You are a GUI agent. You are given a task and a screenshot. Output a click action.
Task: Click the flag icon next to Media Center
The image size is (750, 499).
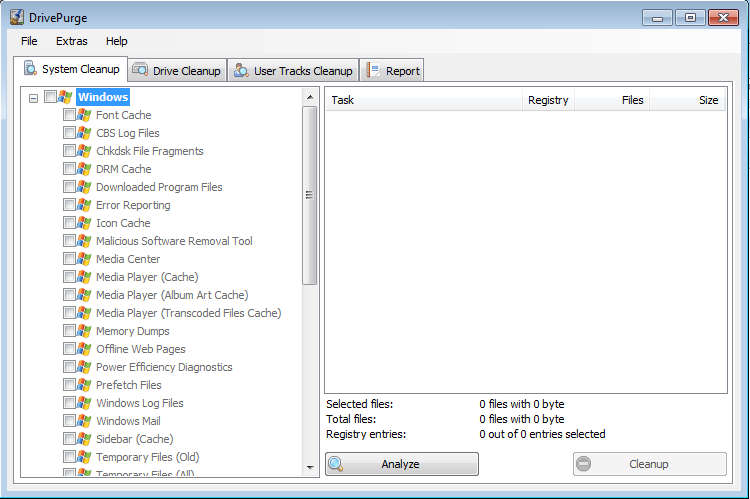(84, 259)
